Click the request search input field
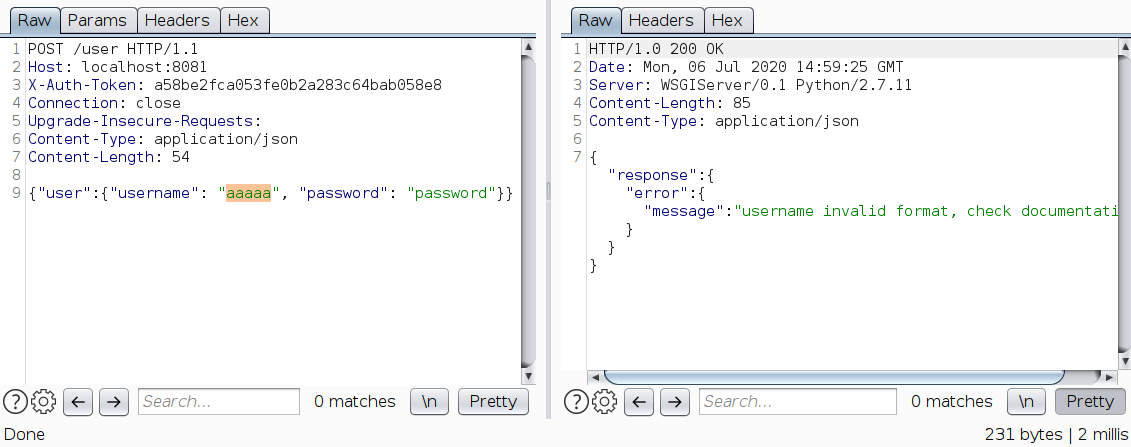1131x447 pixels. 218,402
